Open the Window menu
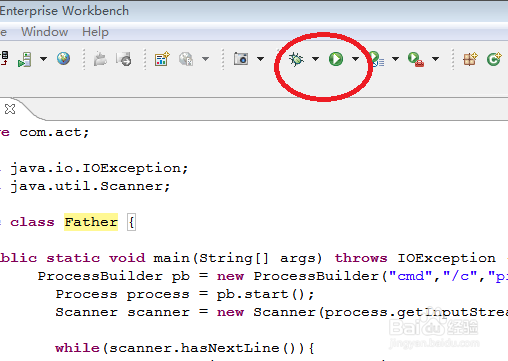Image resolution: width=508 pixels, height=361 pixels. [45, 32]
